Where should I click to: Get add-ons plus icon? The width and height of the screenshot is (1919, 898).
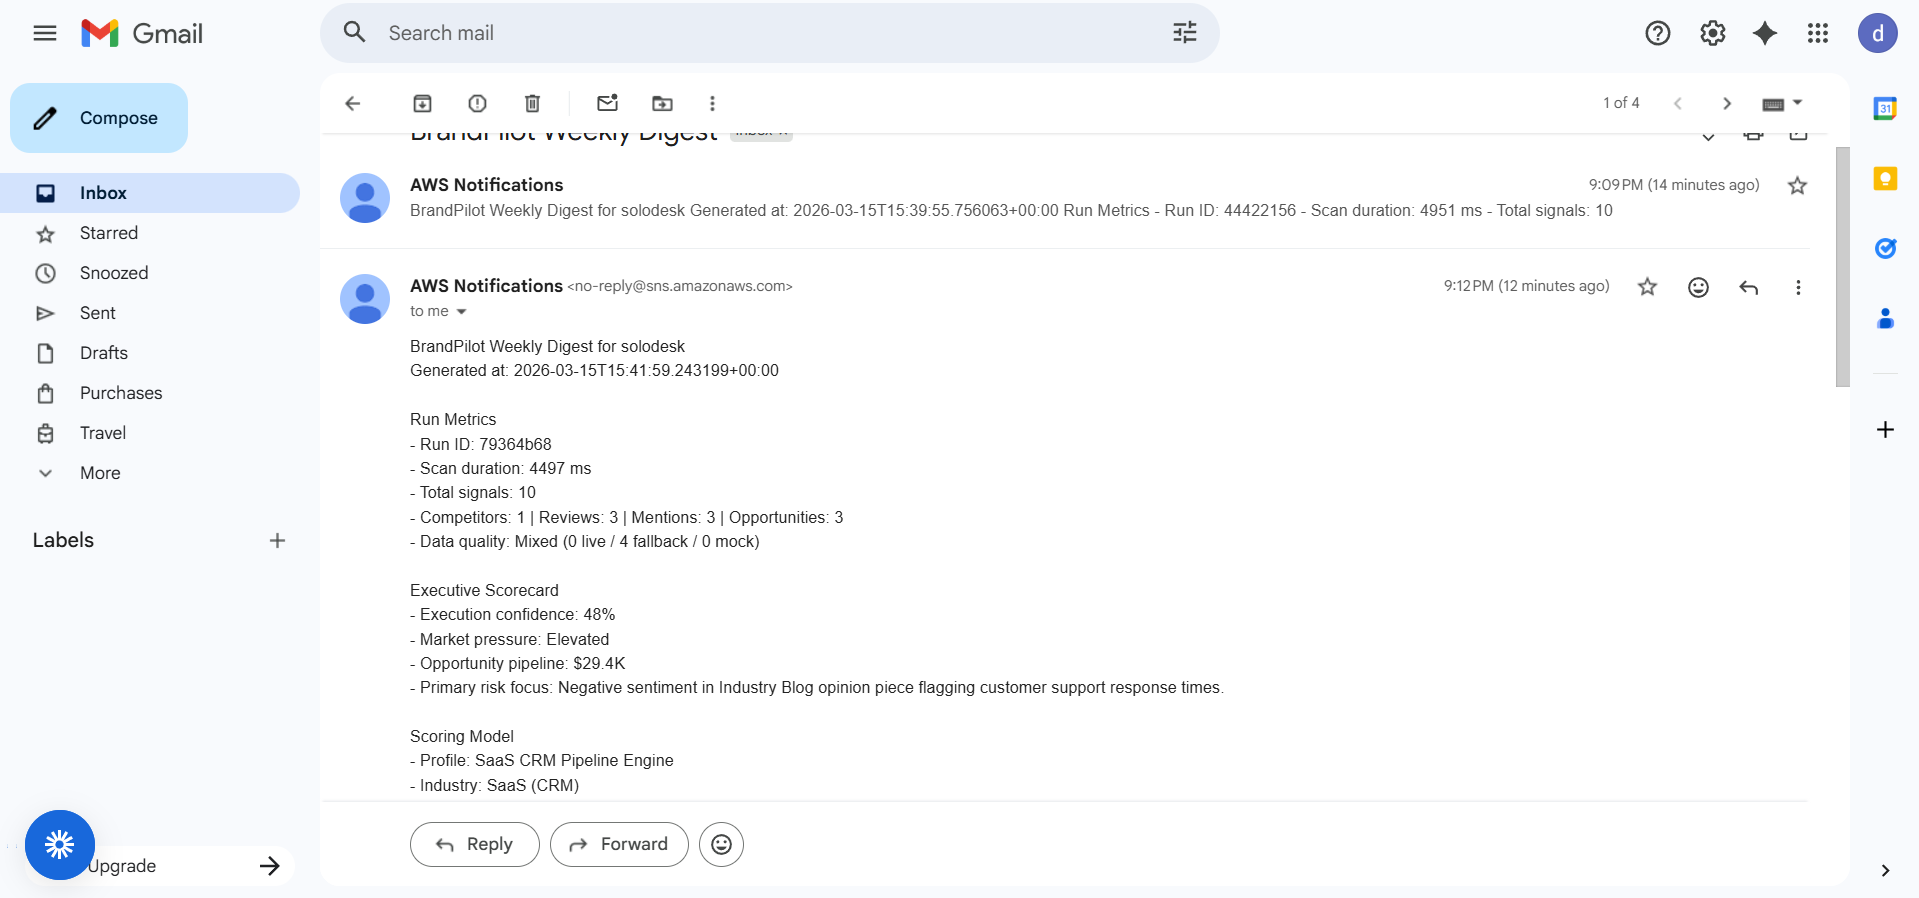coord(1885,429)
